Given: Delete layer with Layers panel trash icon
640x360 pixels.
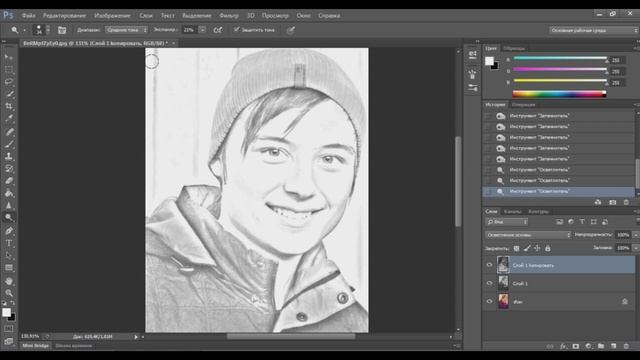Looking at the screenshot, I should coord(626,346).
